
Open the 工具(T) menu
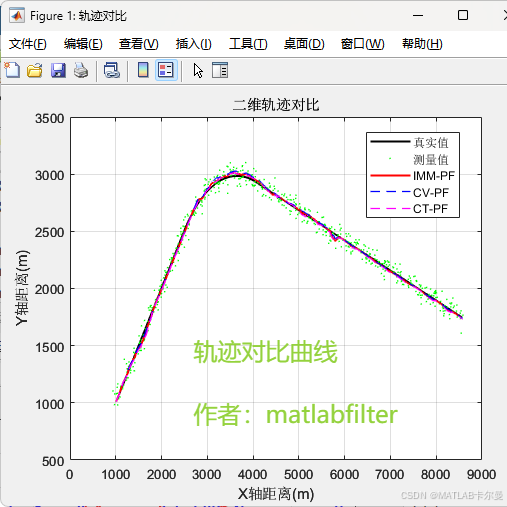pos(248,44)
